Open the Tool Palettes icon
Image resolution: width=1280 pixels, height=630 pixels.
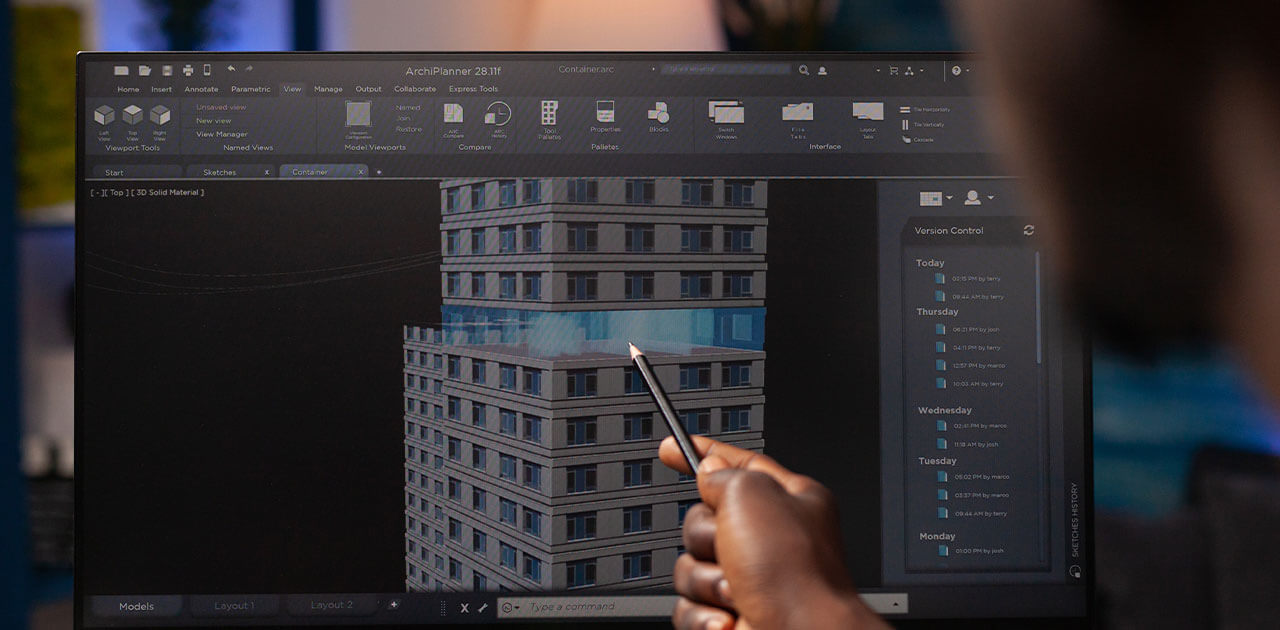pyautogui.click(x=549, y=113)
